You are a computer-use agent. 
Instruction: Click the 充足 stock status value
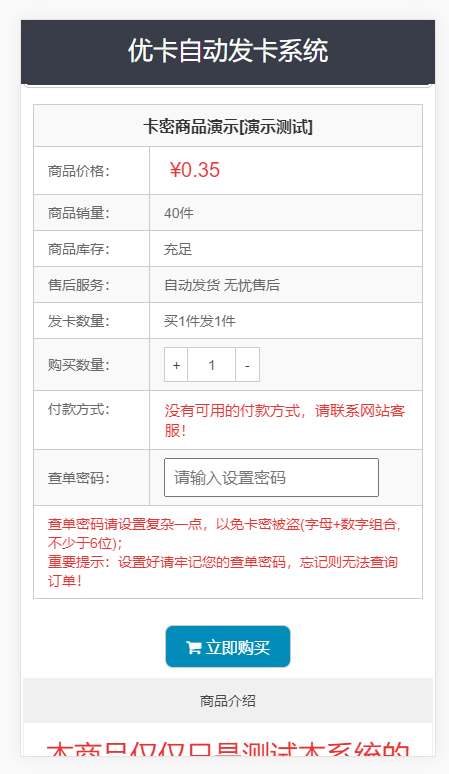click(178, 249)
